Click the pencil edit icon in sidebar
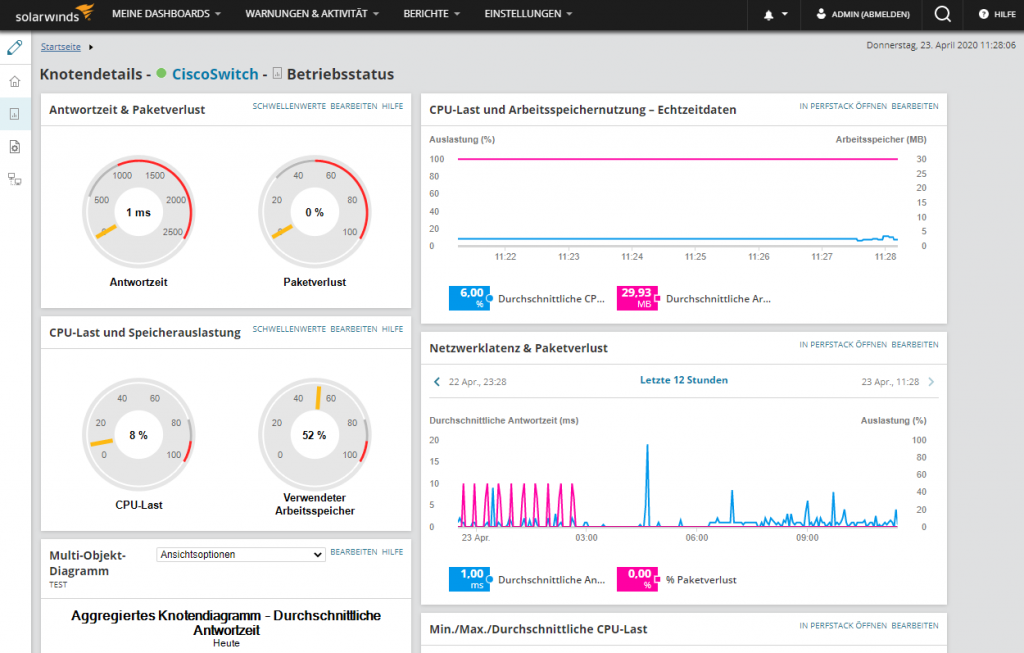 [14, 47]
